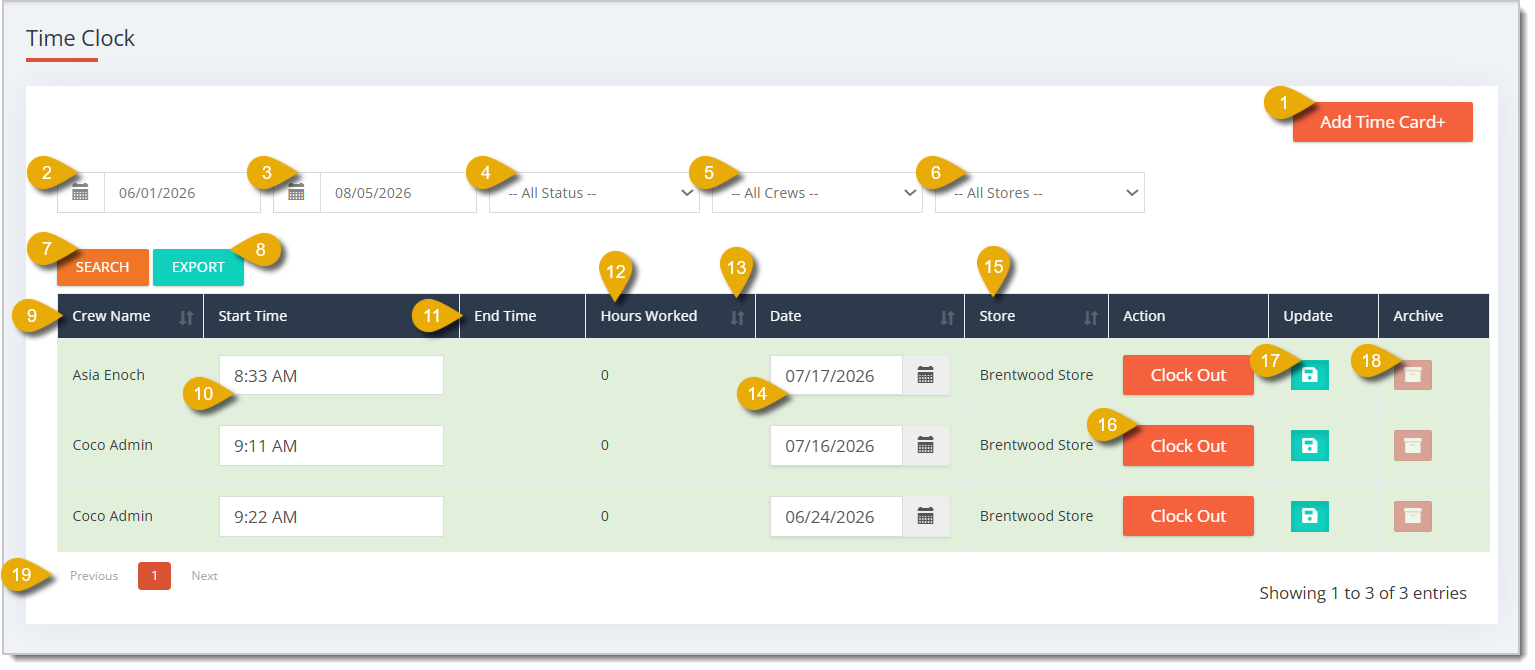Open calendar picker next to 07/16/2026
The height and width of the screenshot is (670, 1535).
(926, 446)
